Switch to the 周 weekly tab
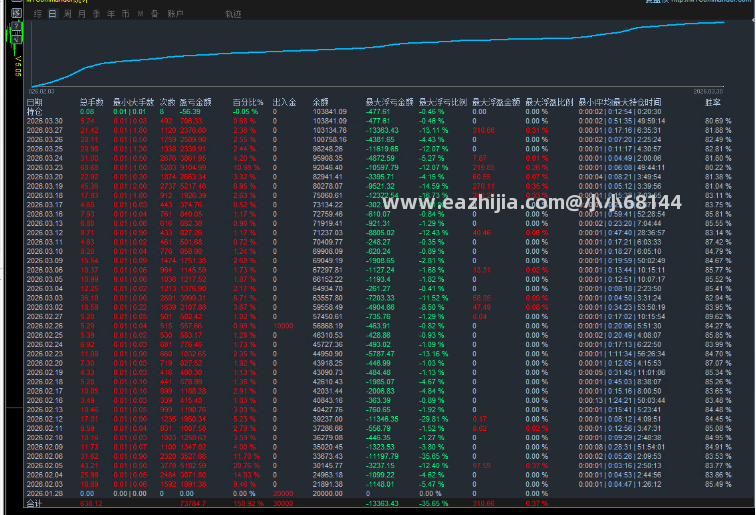Screen dimensions: 756x515 pos(67,14)
